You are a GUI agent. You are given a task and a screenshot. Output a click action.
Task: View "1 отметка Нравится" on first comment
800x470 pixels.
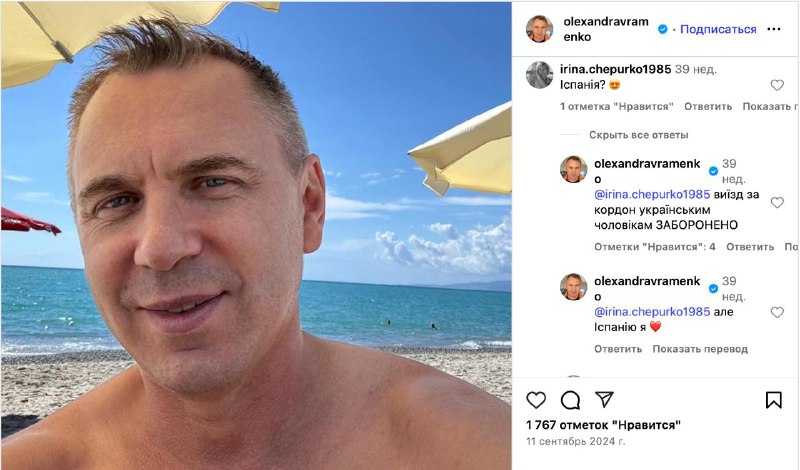[x=616, y=107]
